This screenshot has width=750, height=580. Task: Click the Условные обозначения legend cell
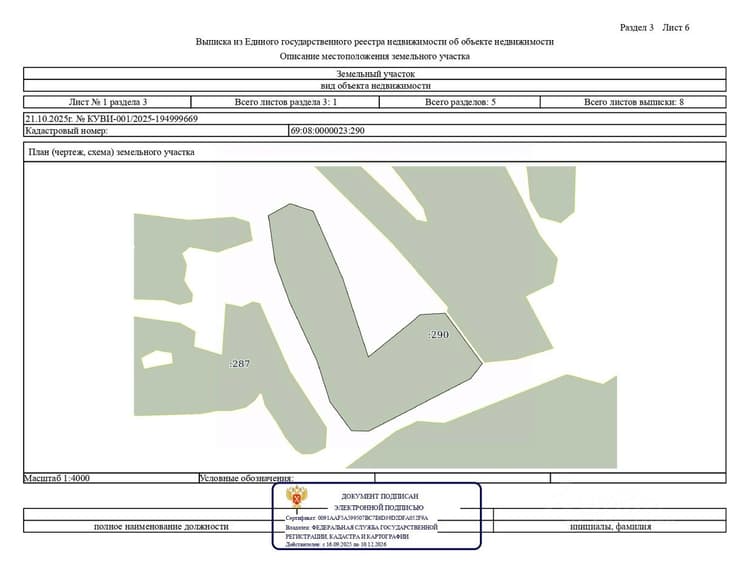(287, 478)
